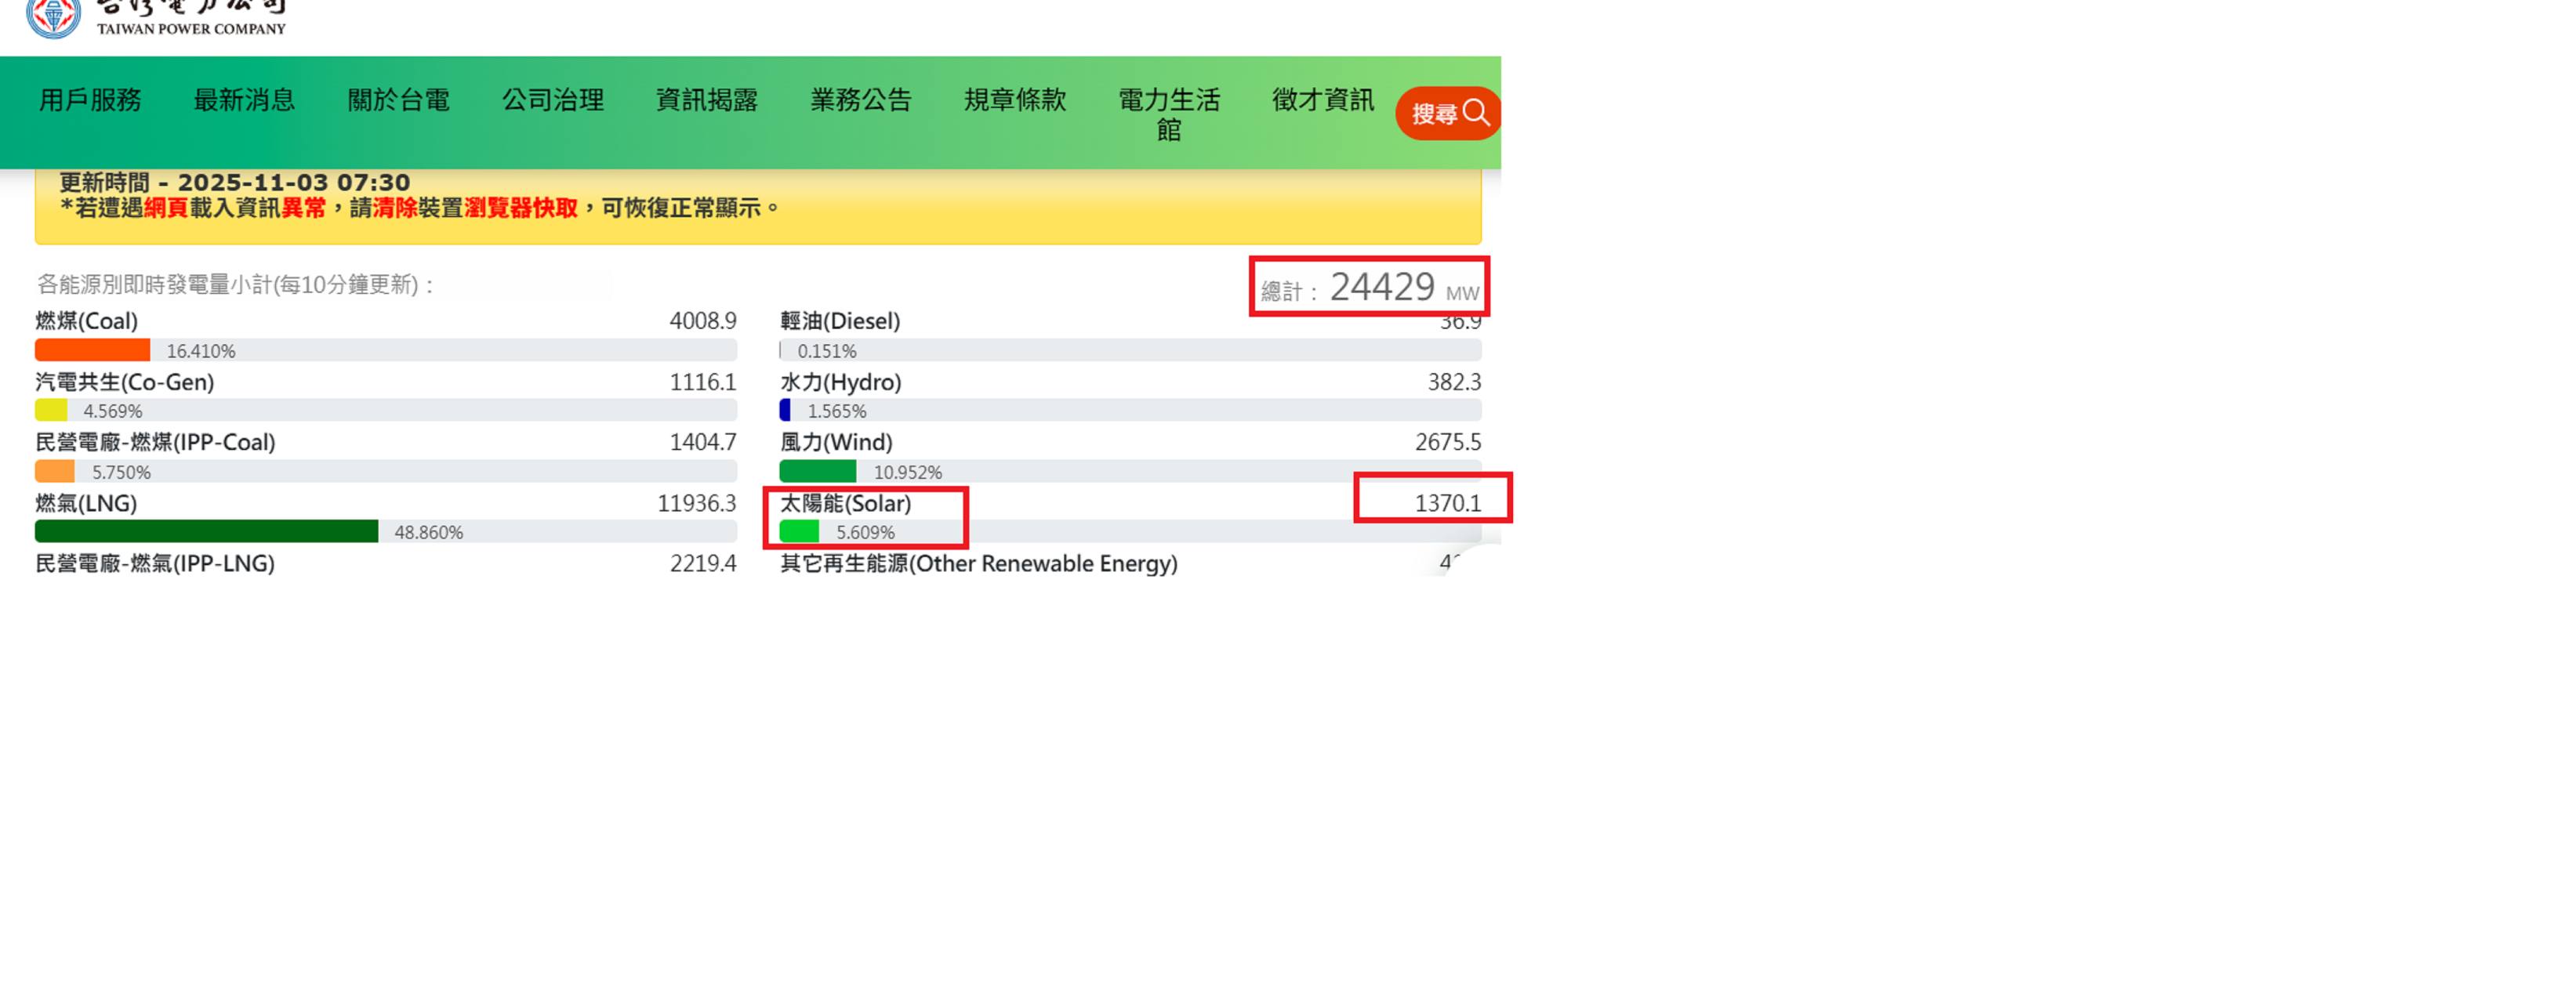Image resolution: width=2576 pixels, height=1003 pixels.
Task: Open the 公司治理 menu
Action: pos(552,100)
